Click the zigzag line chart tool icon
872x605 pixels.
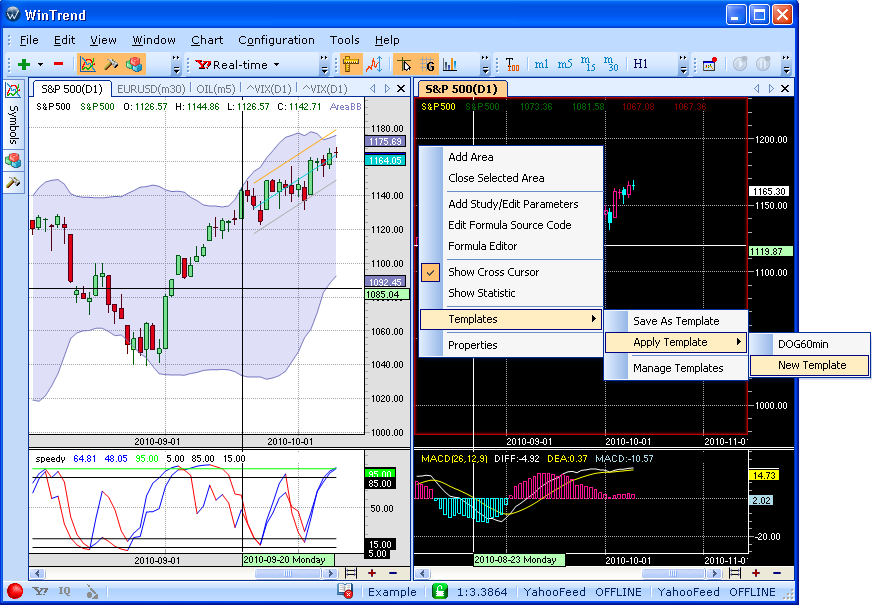pos(374,65)
